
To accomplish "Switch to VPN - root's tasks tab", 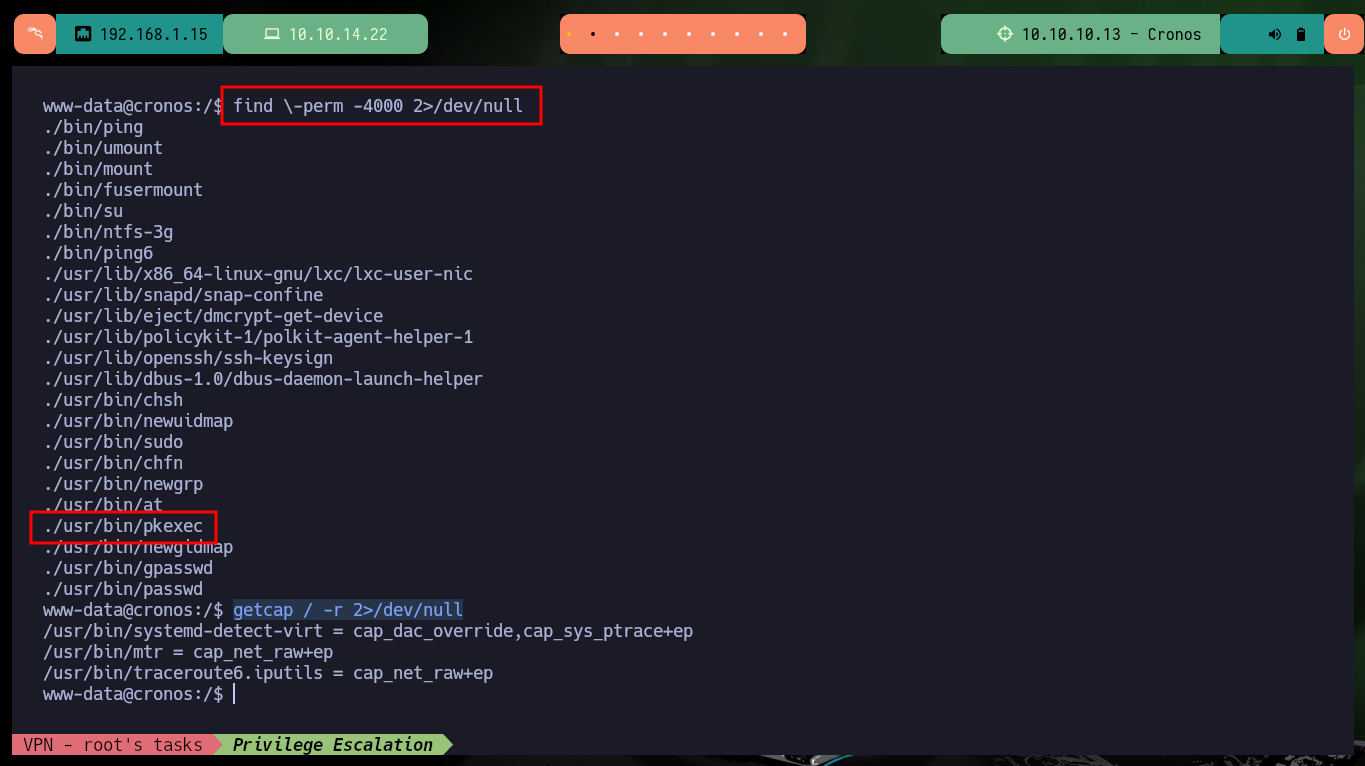I will pos(112,744).
